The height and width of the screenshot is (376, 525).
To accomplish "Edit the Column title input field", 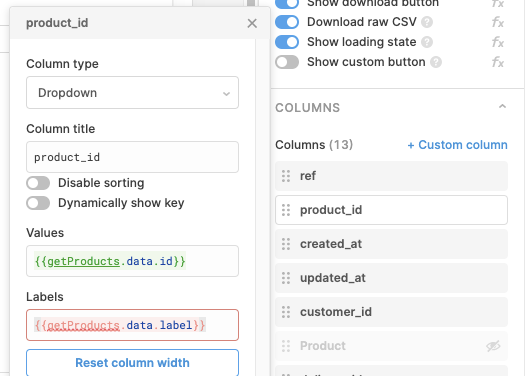I will coord(132,157).
